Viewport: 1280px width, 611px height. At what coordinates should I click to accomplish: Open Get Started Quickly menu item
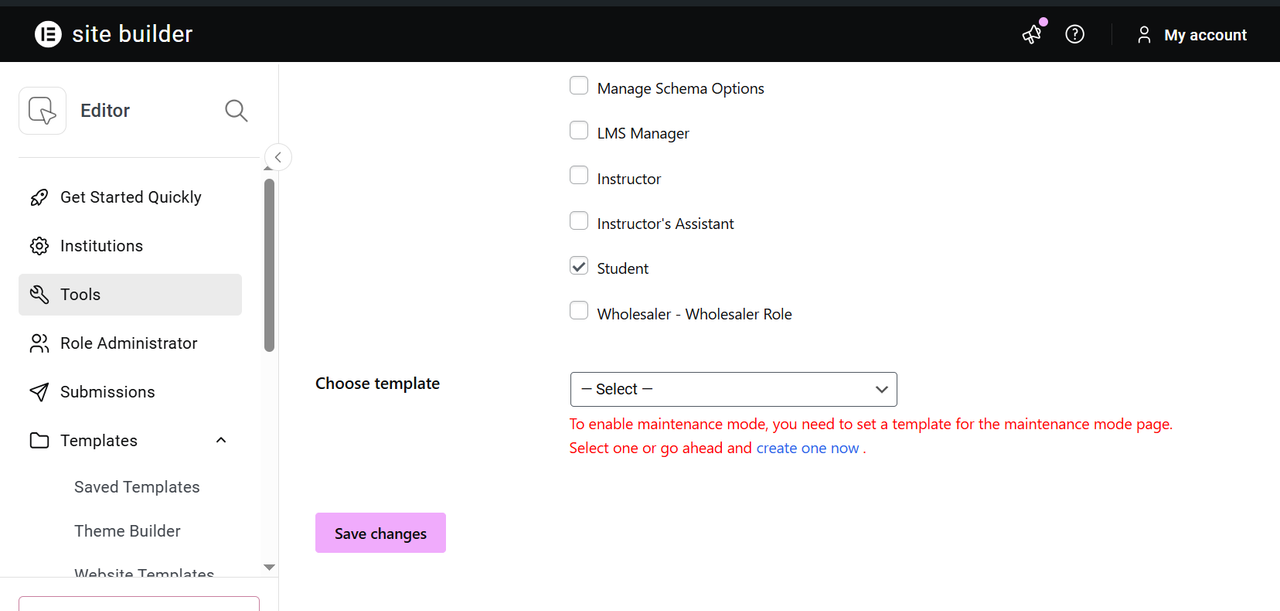pos(130,197)
